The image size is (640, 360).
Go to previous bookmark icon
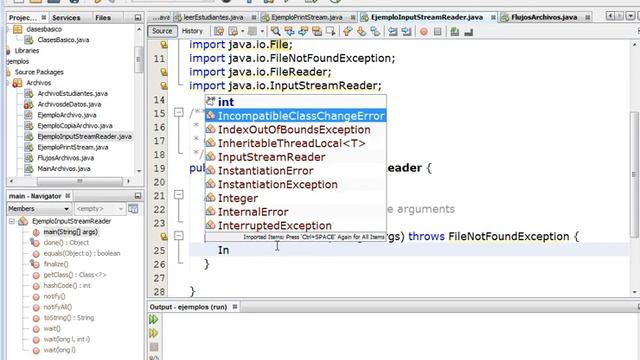click(x=347, y=31)
